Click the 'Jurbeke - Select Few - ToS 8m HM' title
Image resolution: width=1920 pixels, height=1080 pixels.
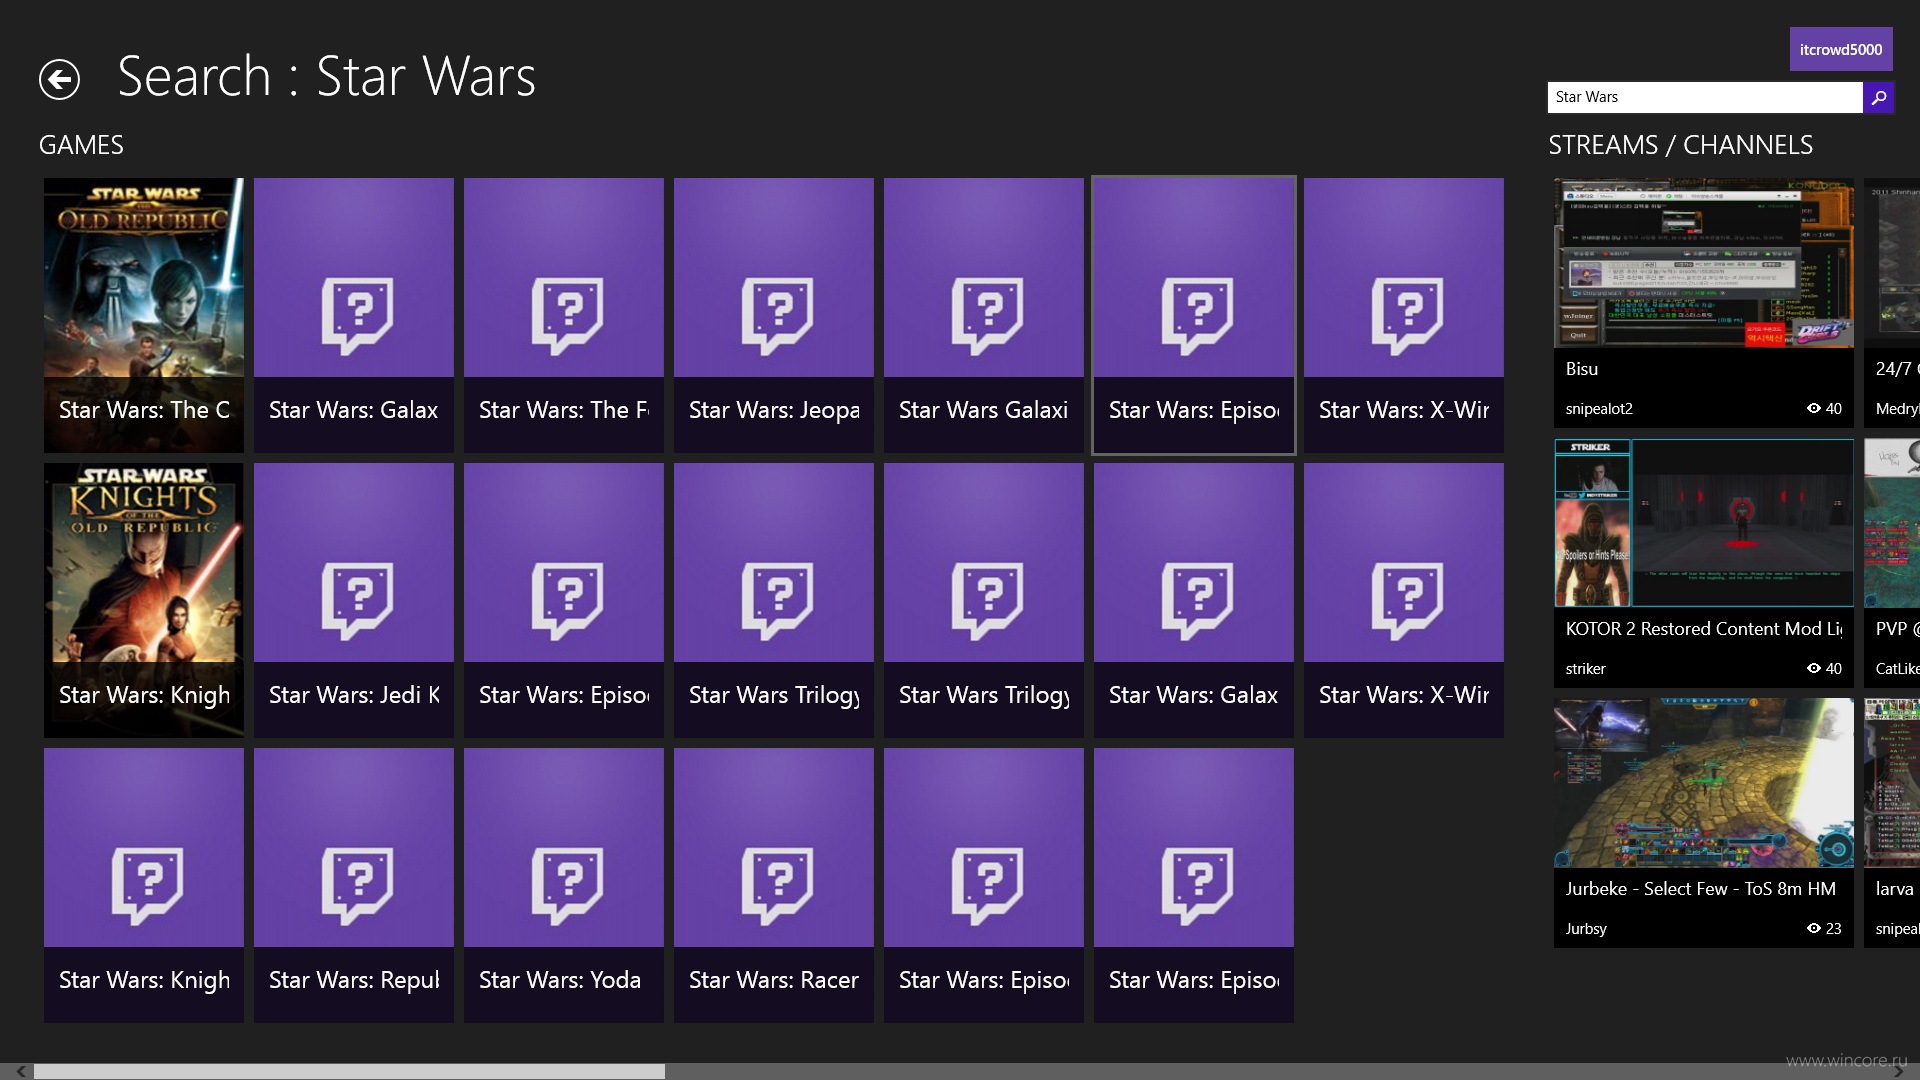point(1701,889)
